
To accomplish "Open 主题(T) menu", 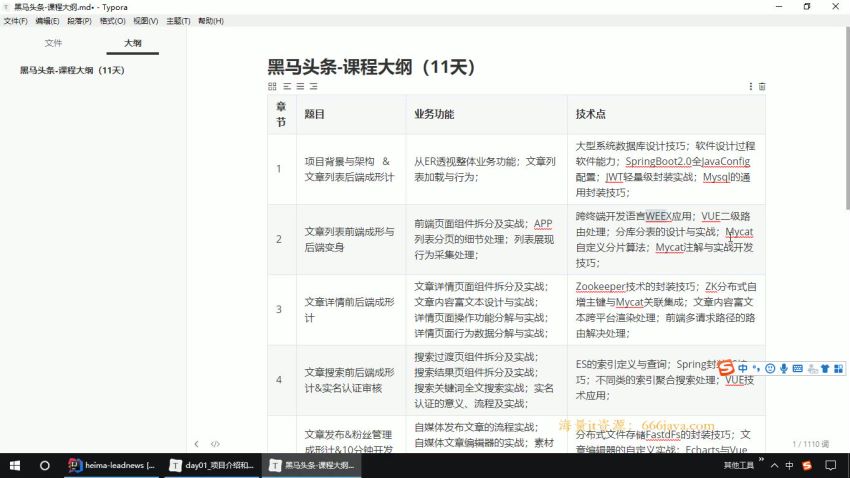I will (178, 21).
